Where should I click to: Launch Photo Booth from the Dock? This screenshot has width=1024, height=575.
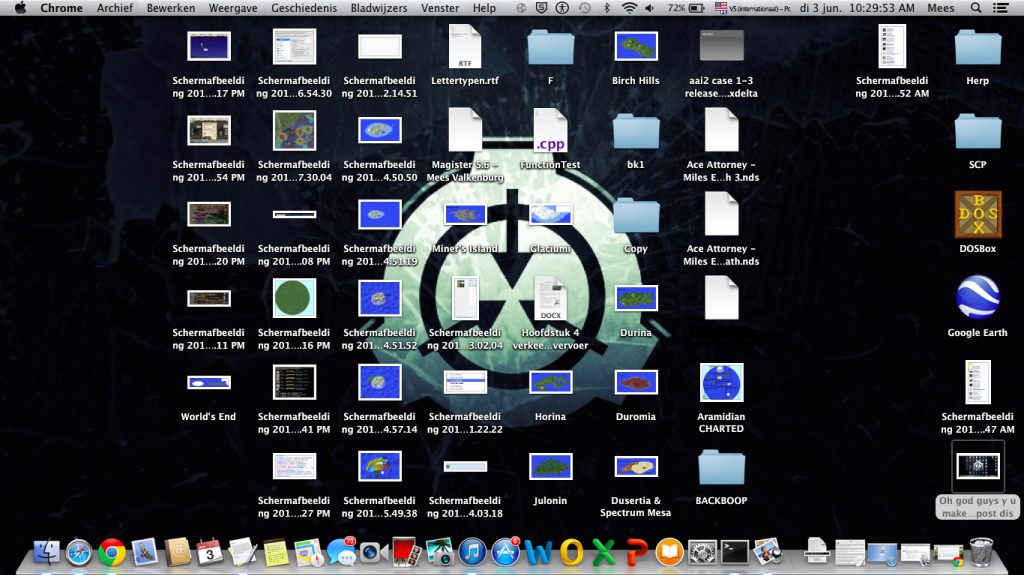click(x=406, y=552)
